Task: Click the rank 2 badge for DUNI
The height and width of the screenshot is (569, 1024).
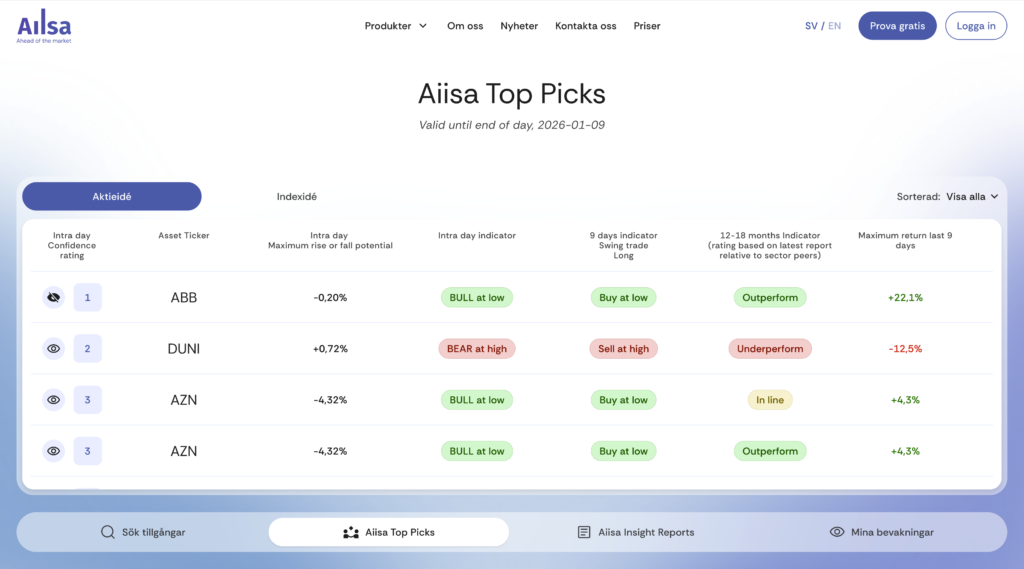Action: (x=87, y=349)
